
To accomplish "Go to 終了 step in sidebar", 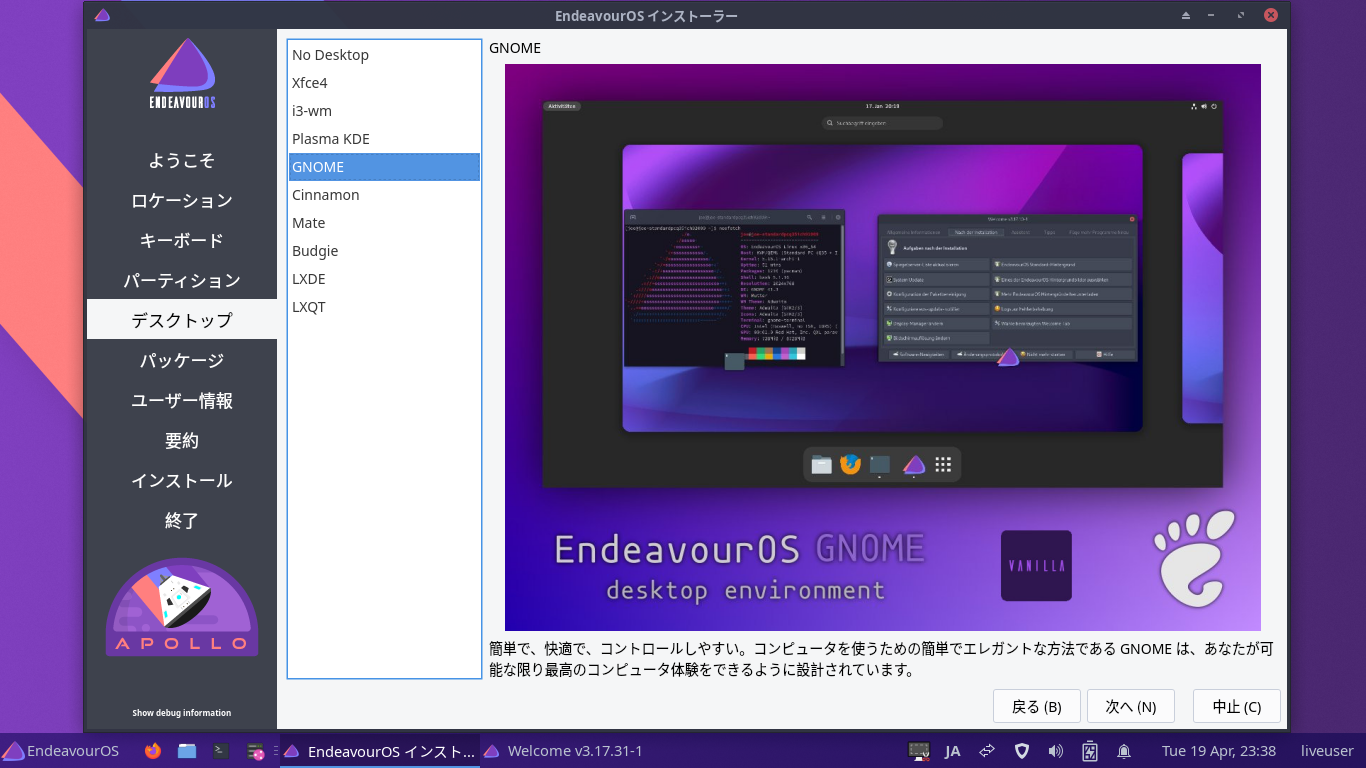I will [x=182, y=520].
